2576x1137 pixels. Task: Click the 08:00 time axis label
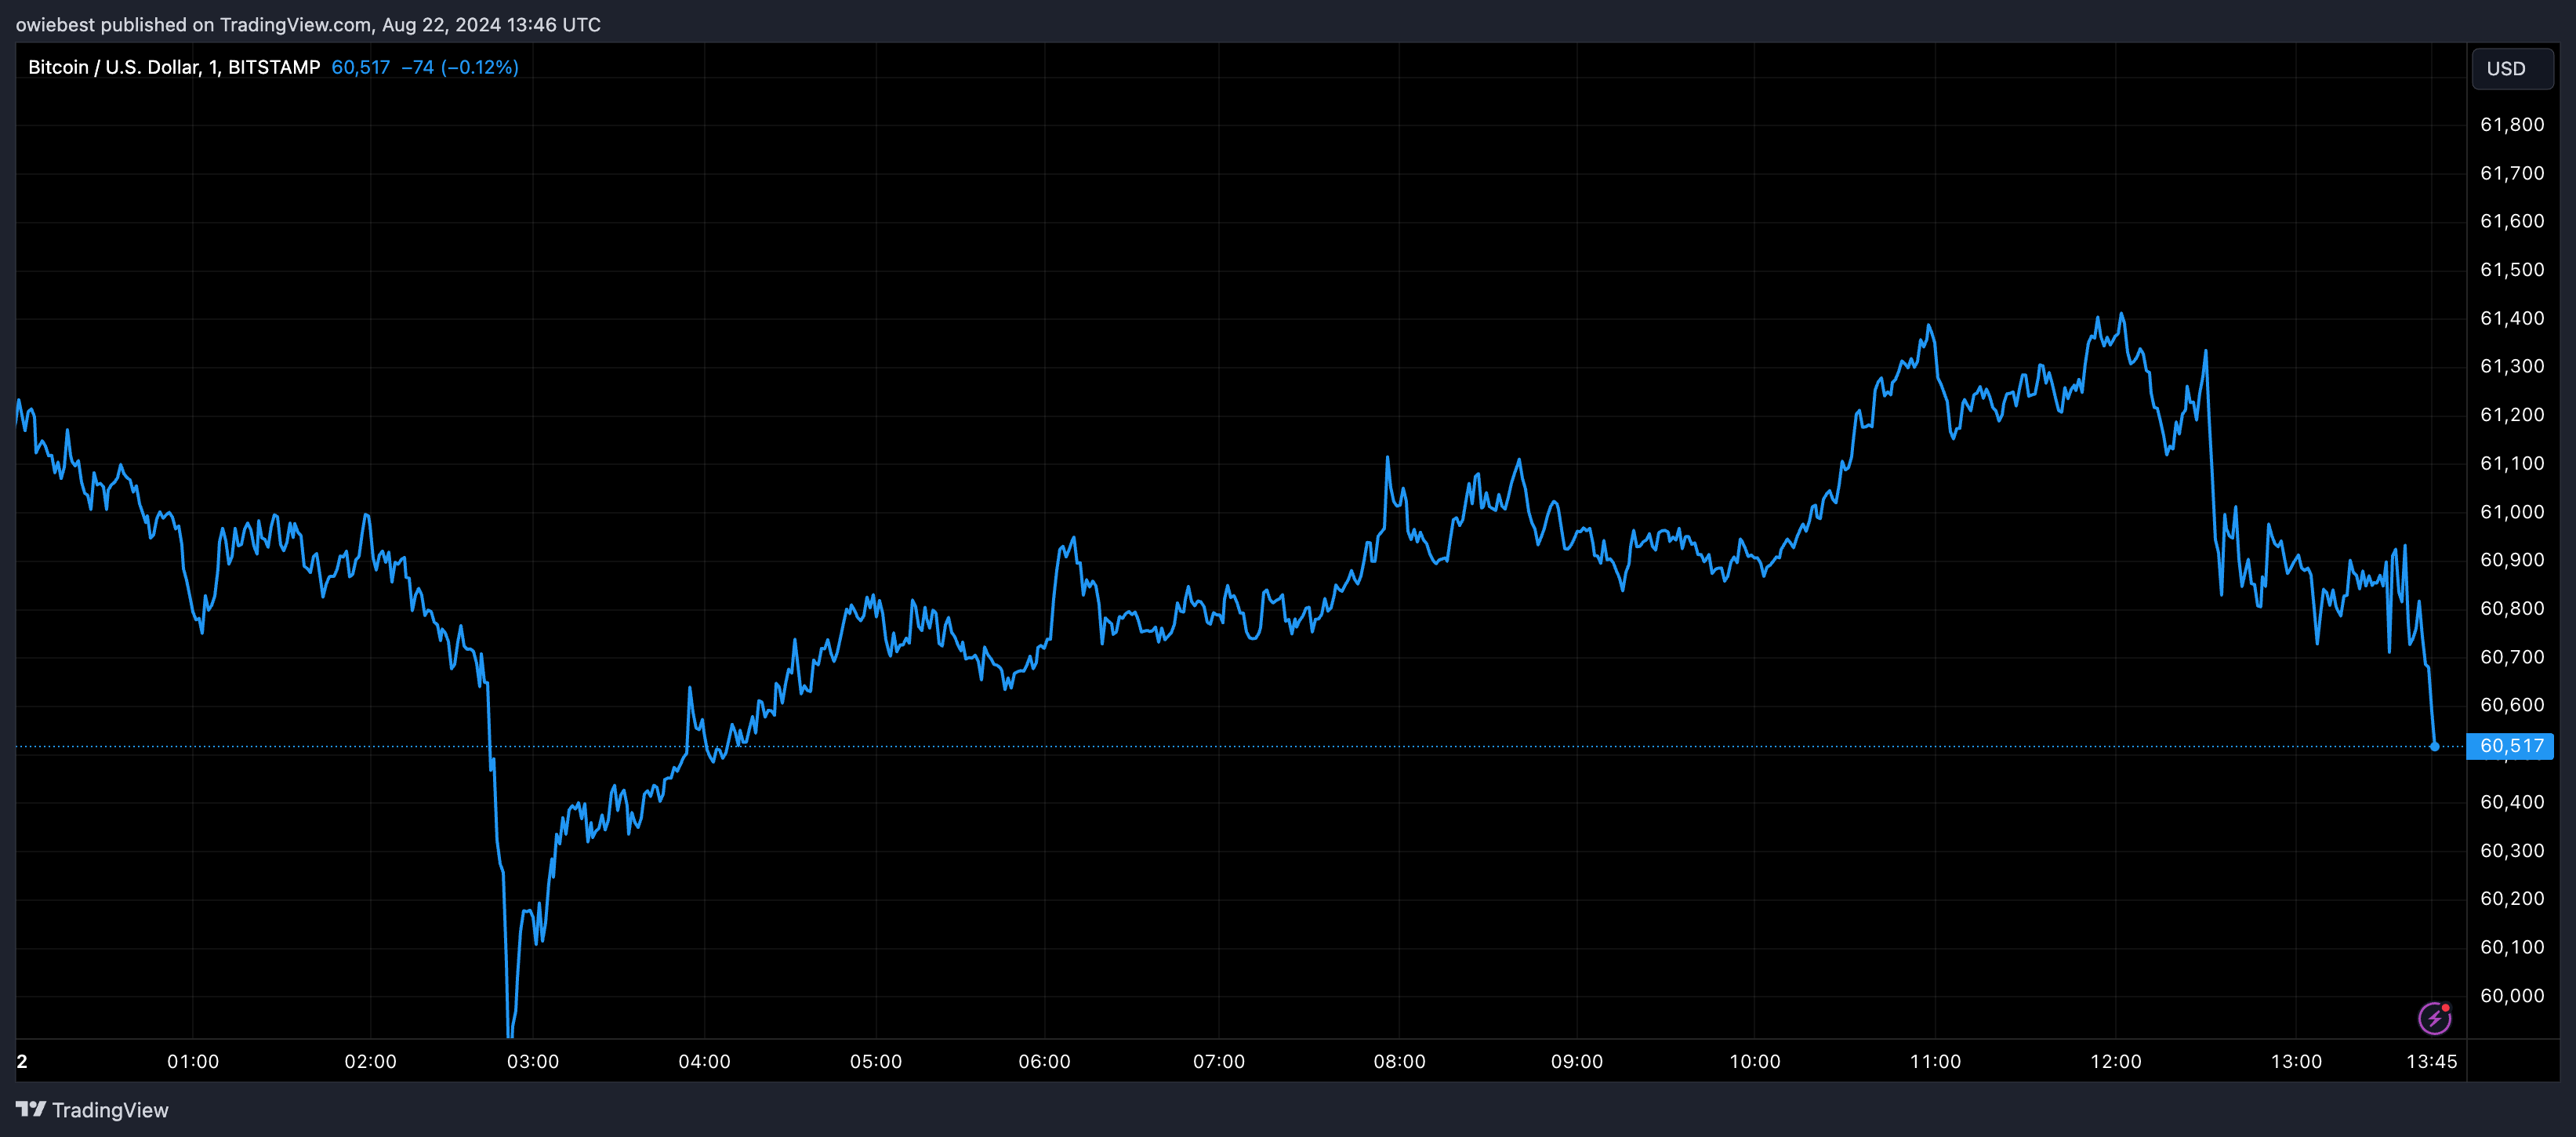coord(1400,1061)
